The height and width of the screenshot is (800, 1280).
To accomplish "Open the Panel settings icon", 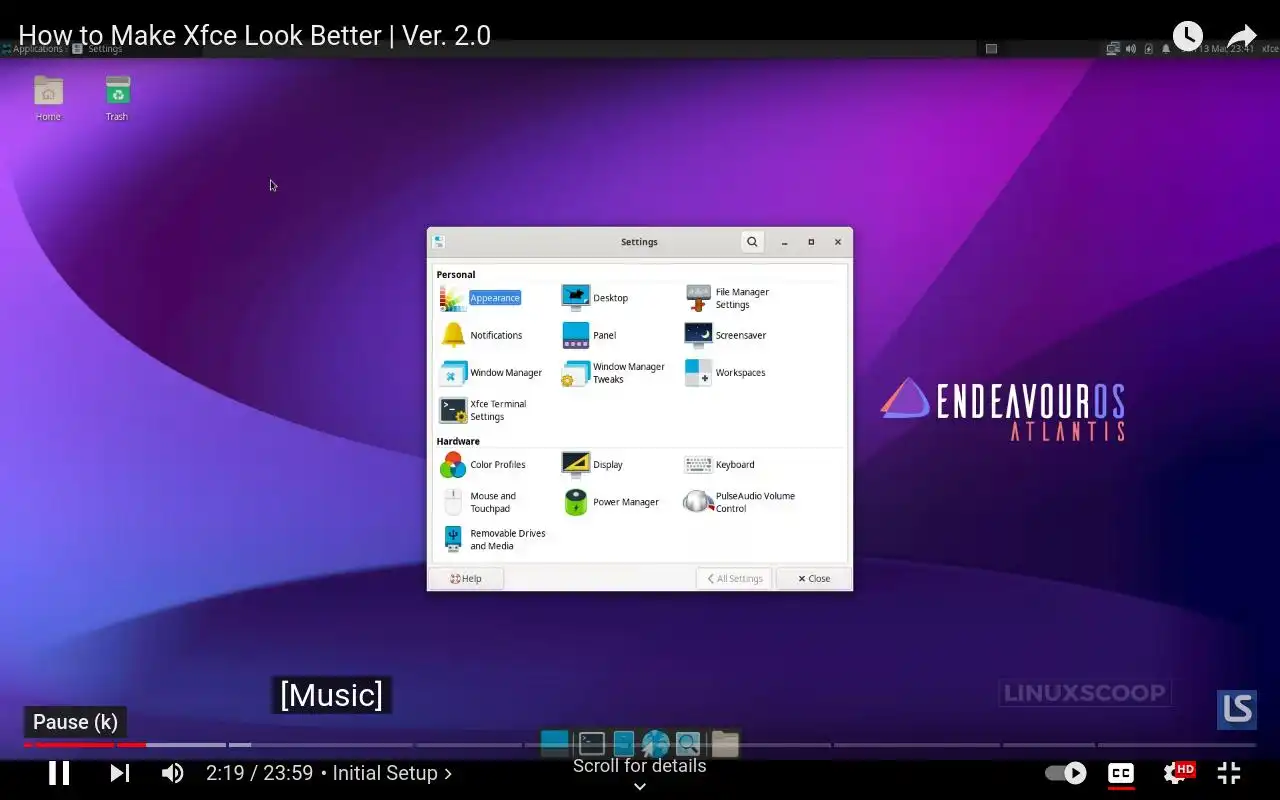I will tap(576, 335).
